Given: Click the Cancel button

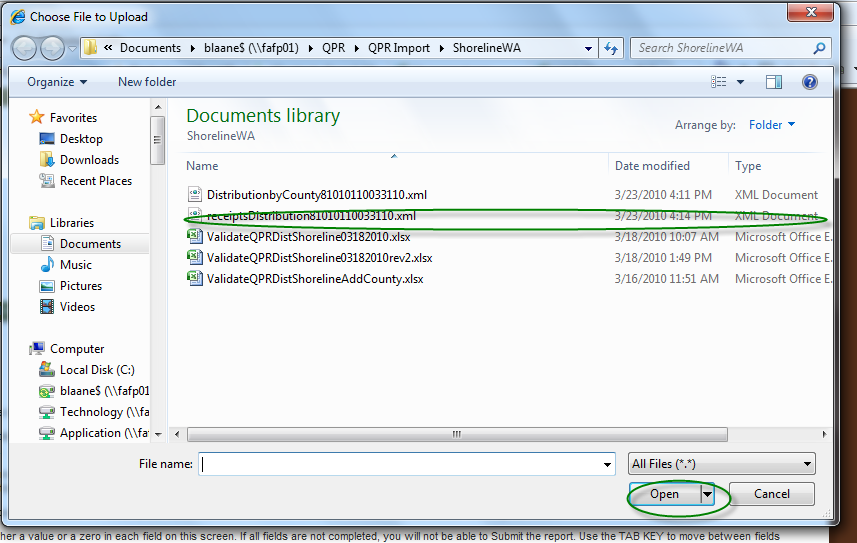Looking at the screenshot, I should (x=771, y=494).
